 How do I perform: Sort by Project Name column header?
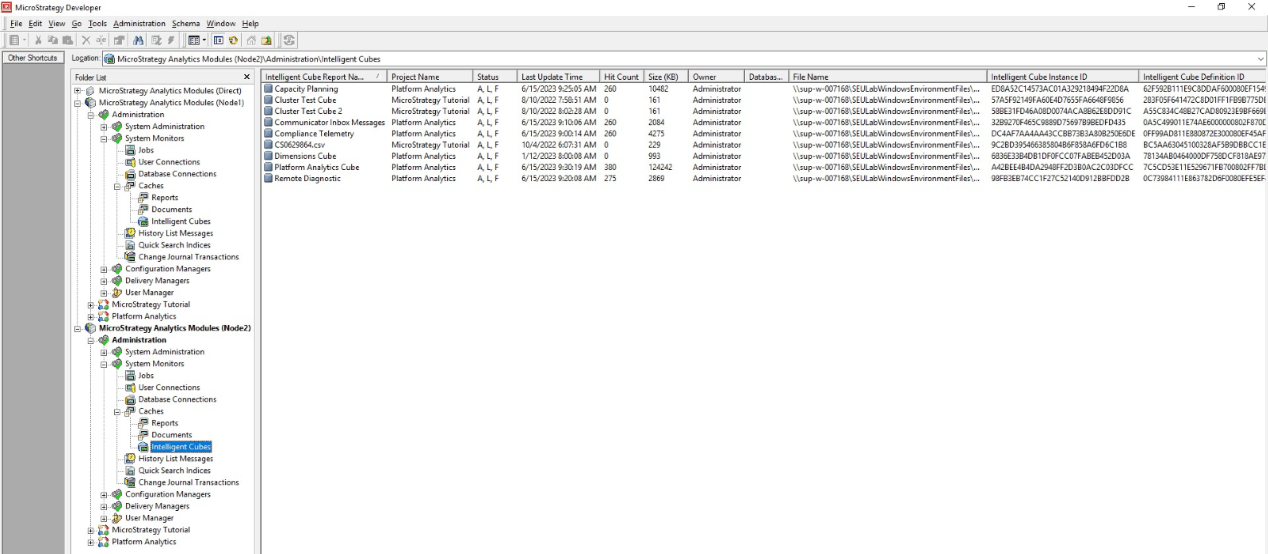pos(430,76)
